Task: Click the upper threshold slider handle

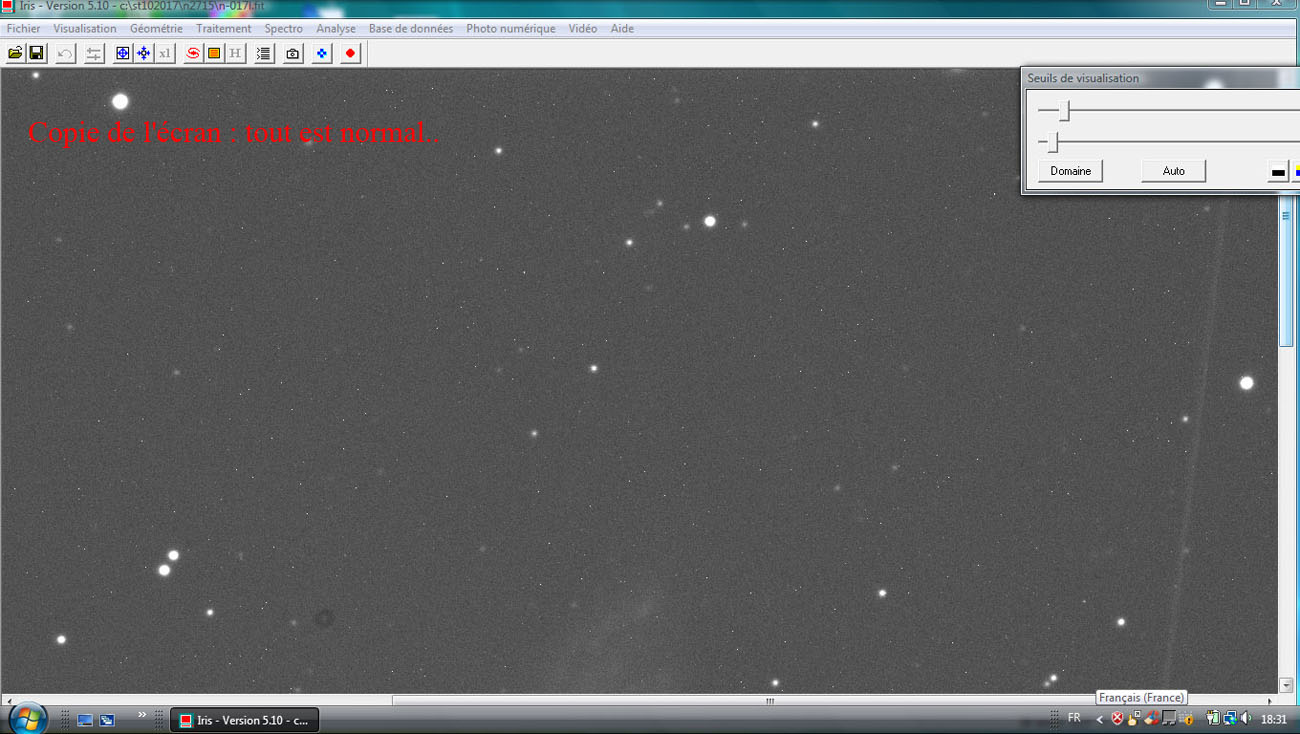Action: [1065, 110]
